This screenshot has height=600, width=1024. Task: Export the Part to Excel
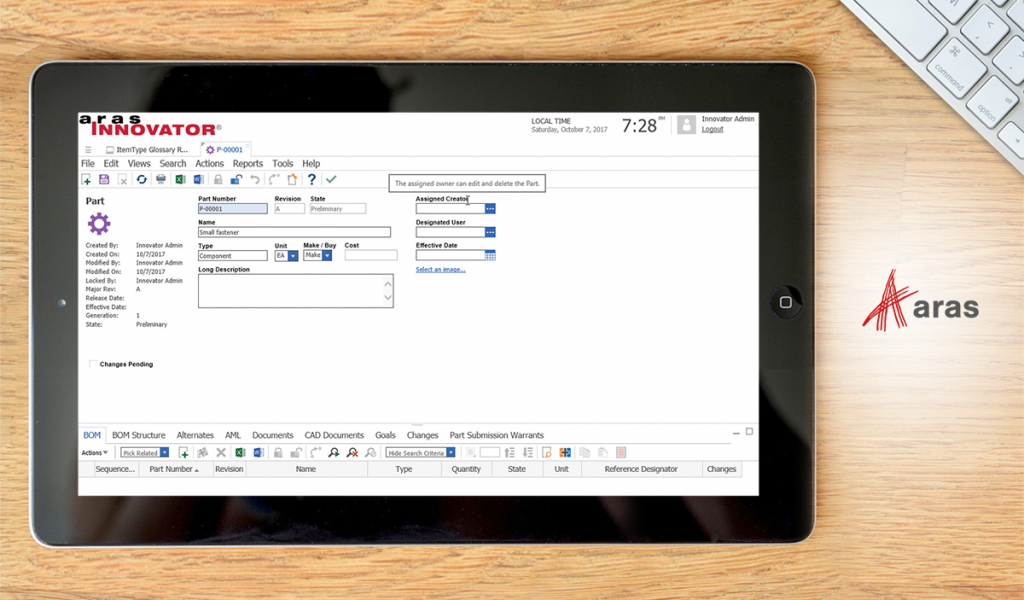pyautogui.click(x=179, y=180)
